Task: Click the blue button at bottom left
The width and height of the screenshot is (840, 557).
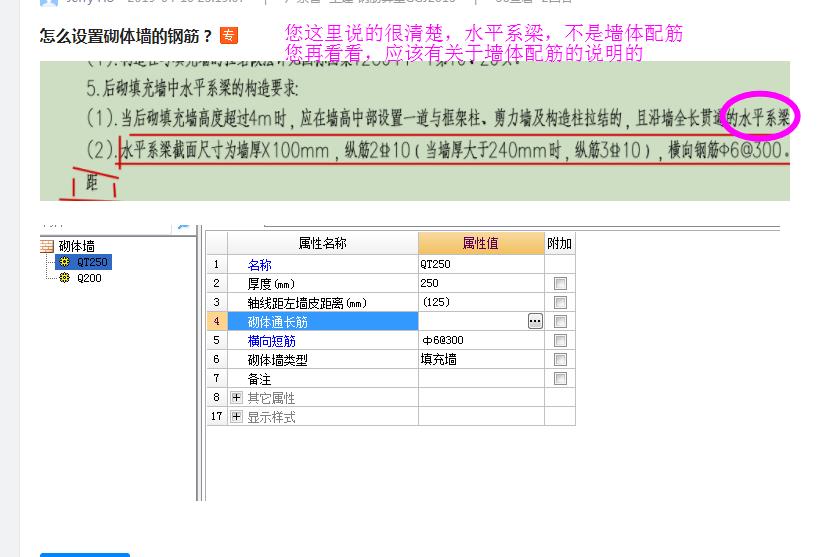Action: [x=85, y=555]
